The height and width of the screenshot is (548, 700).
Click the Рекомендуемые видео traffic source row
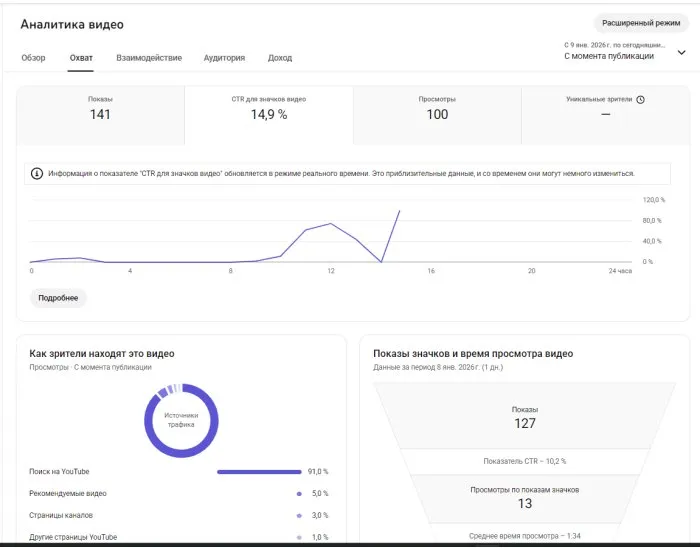(179, 494)
